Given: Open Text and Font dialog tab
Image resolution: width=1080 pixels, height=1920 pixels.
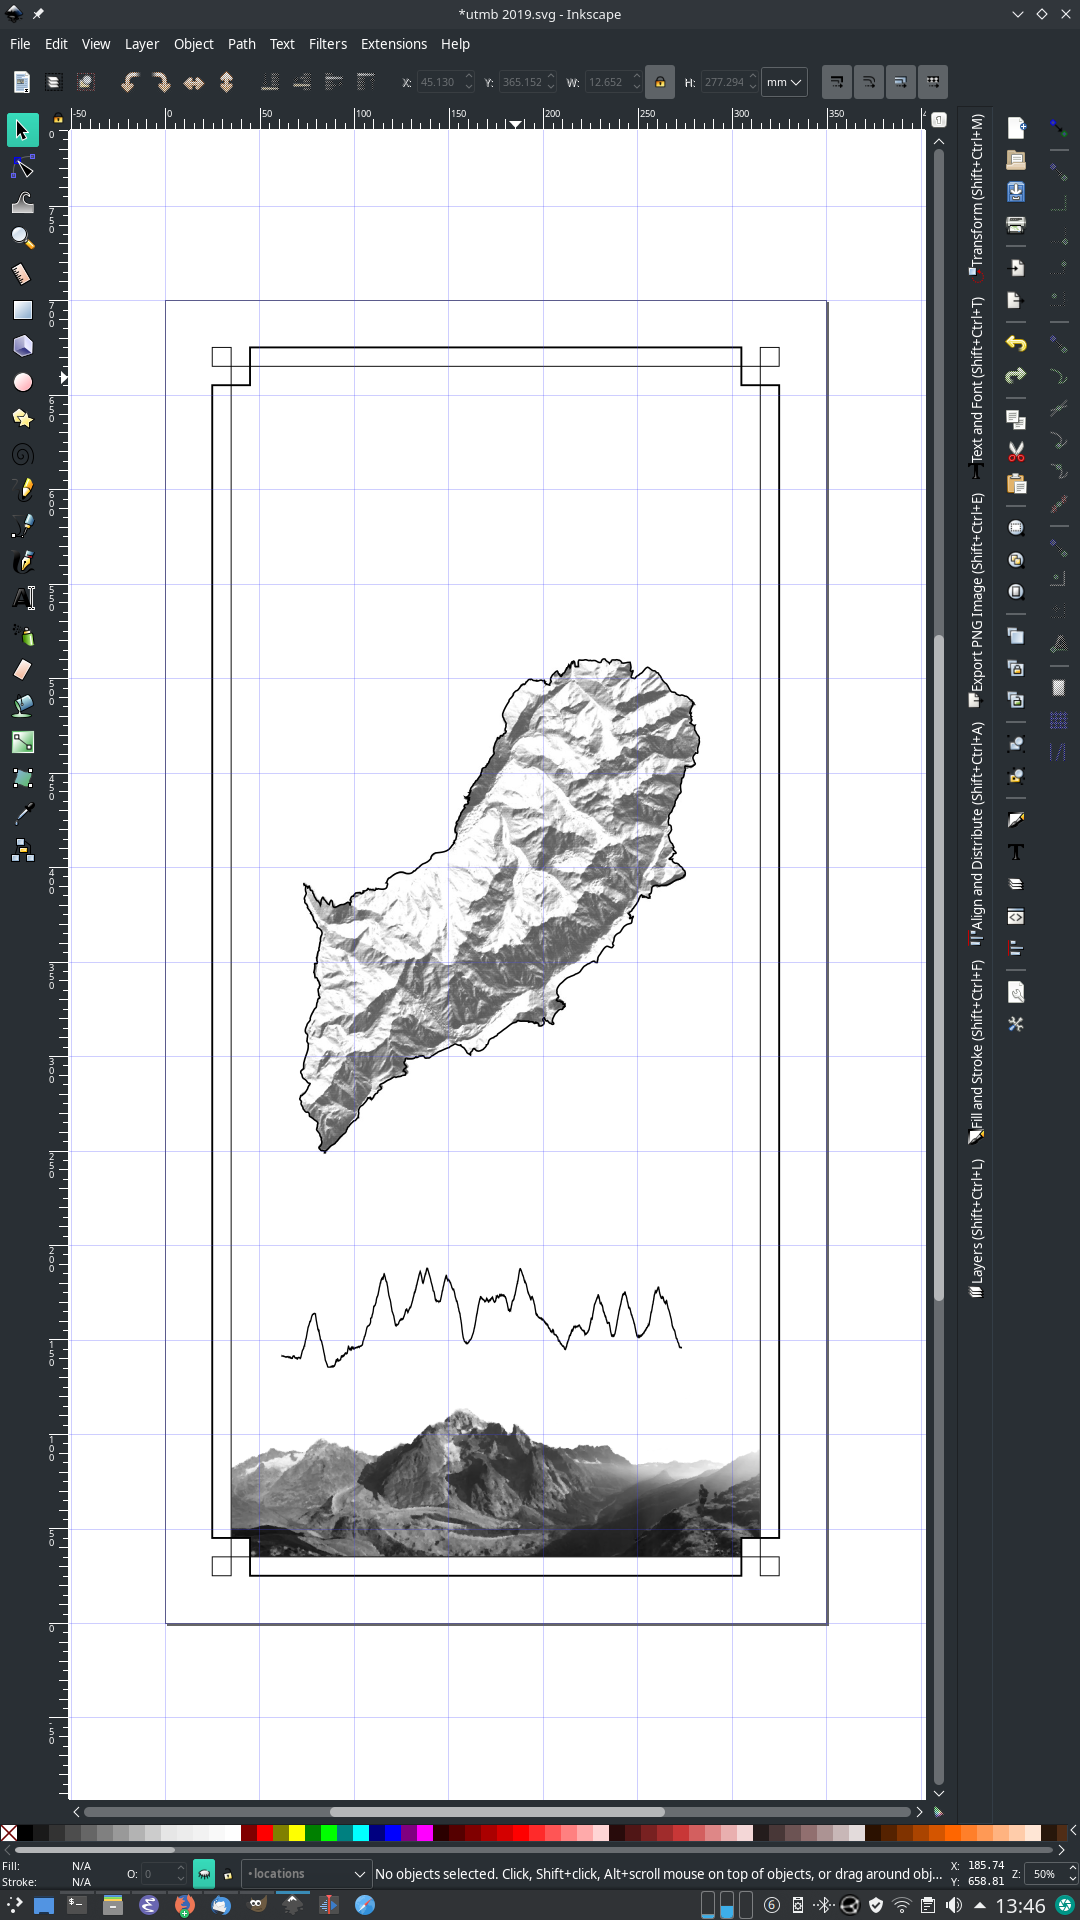Looking at the screenshot, I should [977, 388].
